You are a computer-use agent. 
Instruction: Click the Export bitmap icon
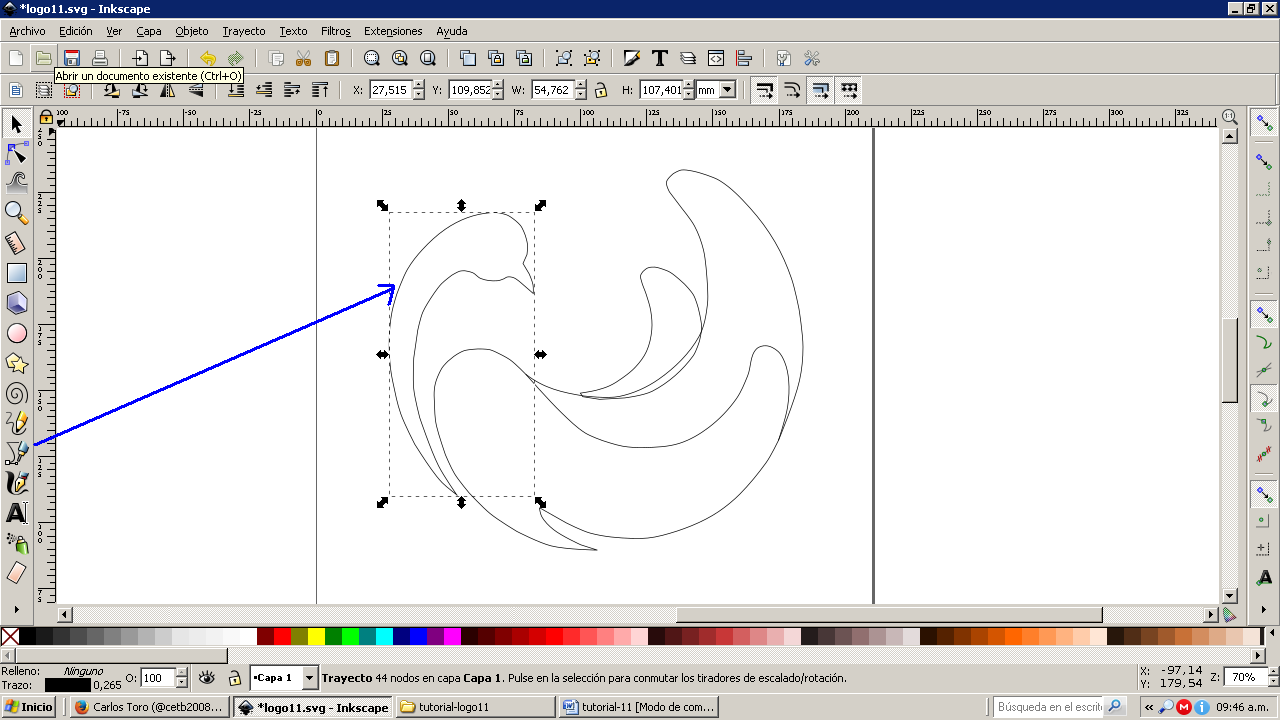168,58
